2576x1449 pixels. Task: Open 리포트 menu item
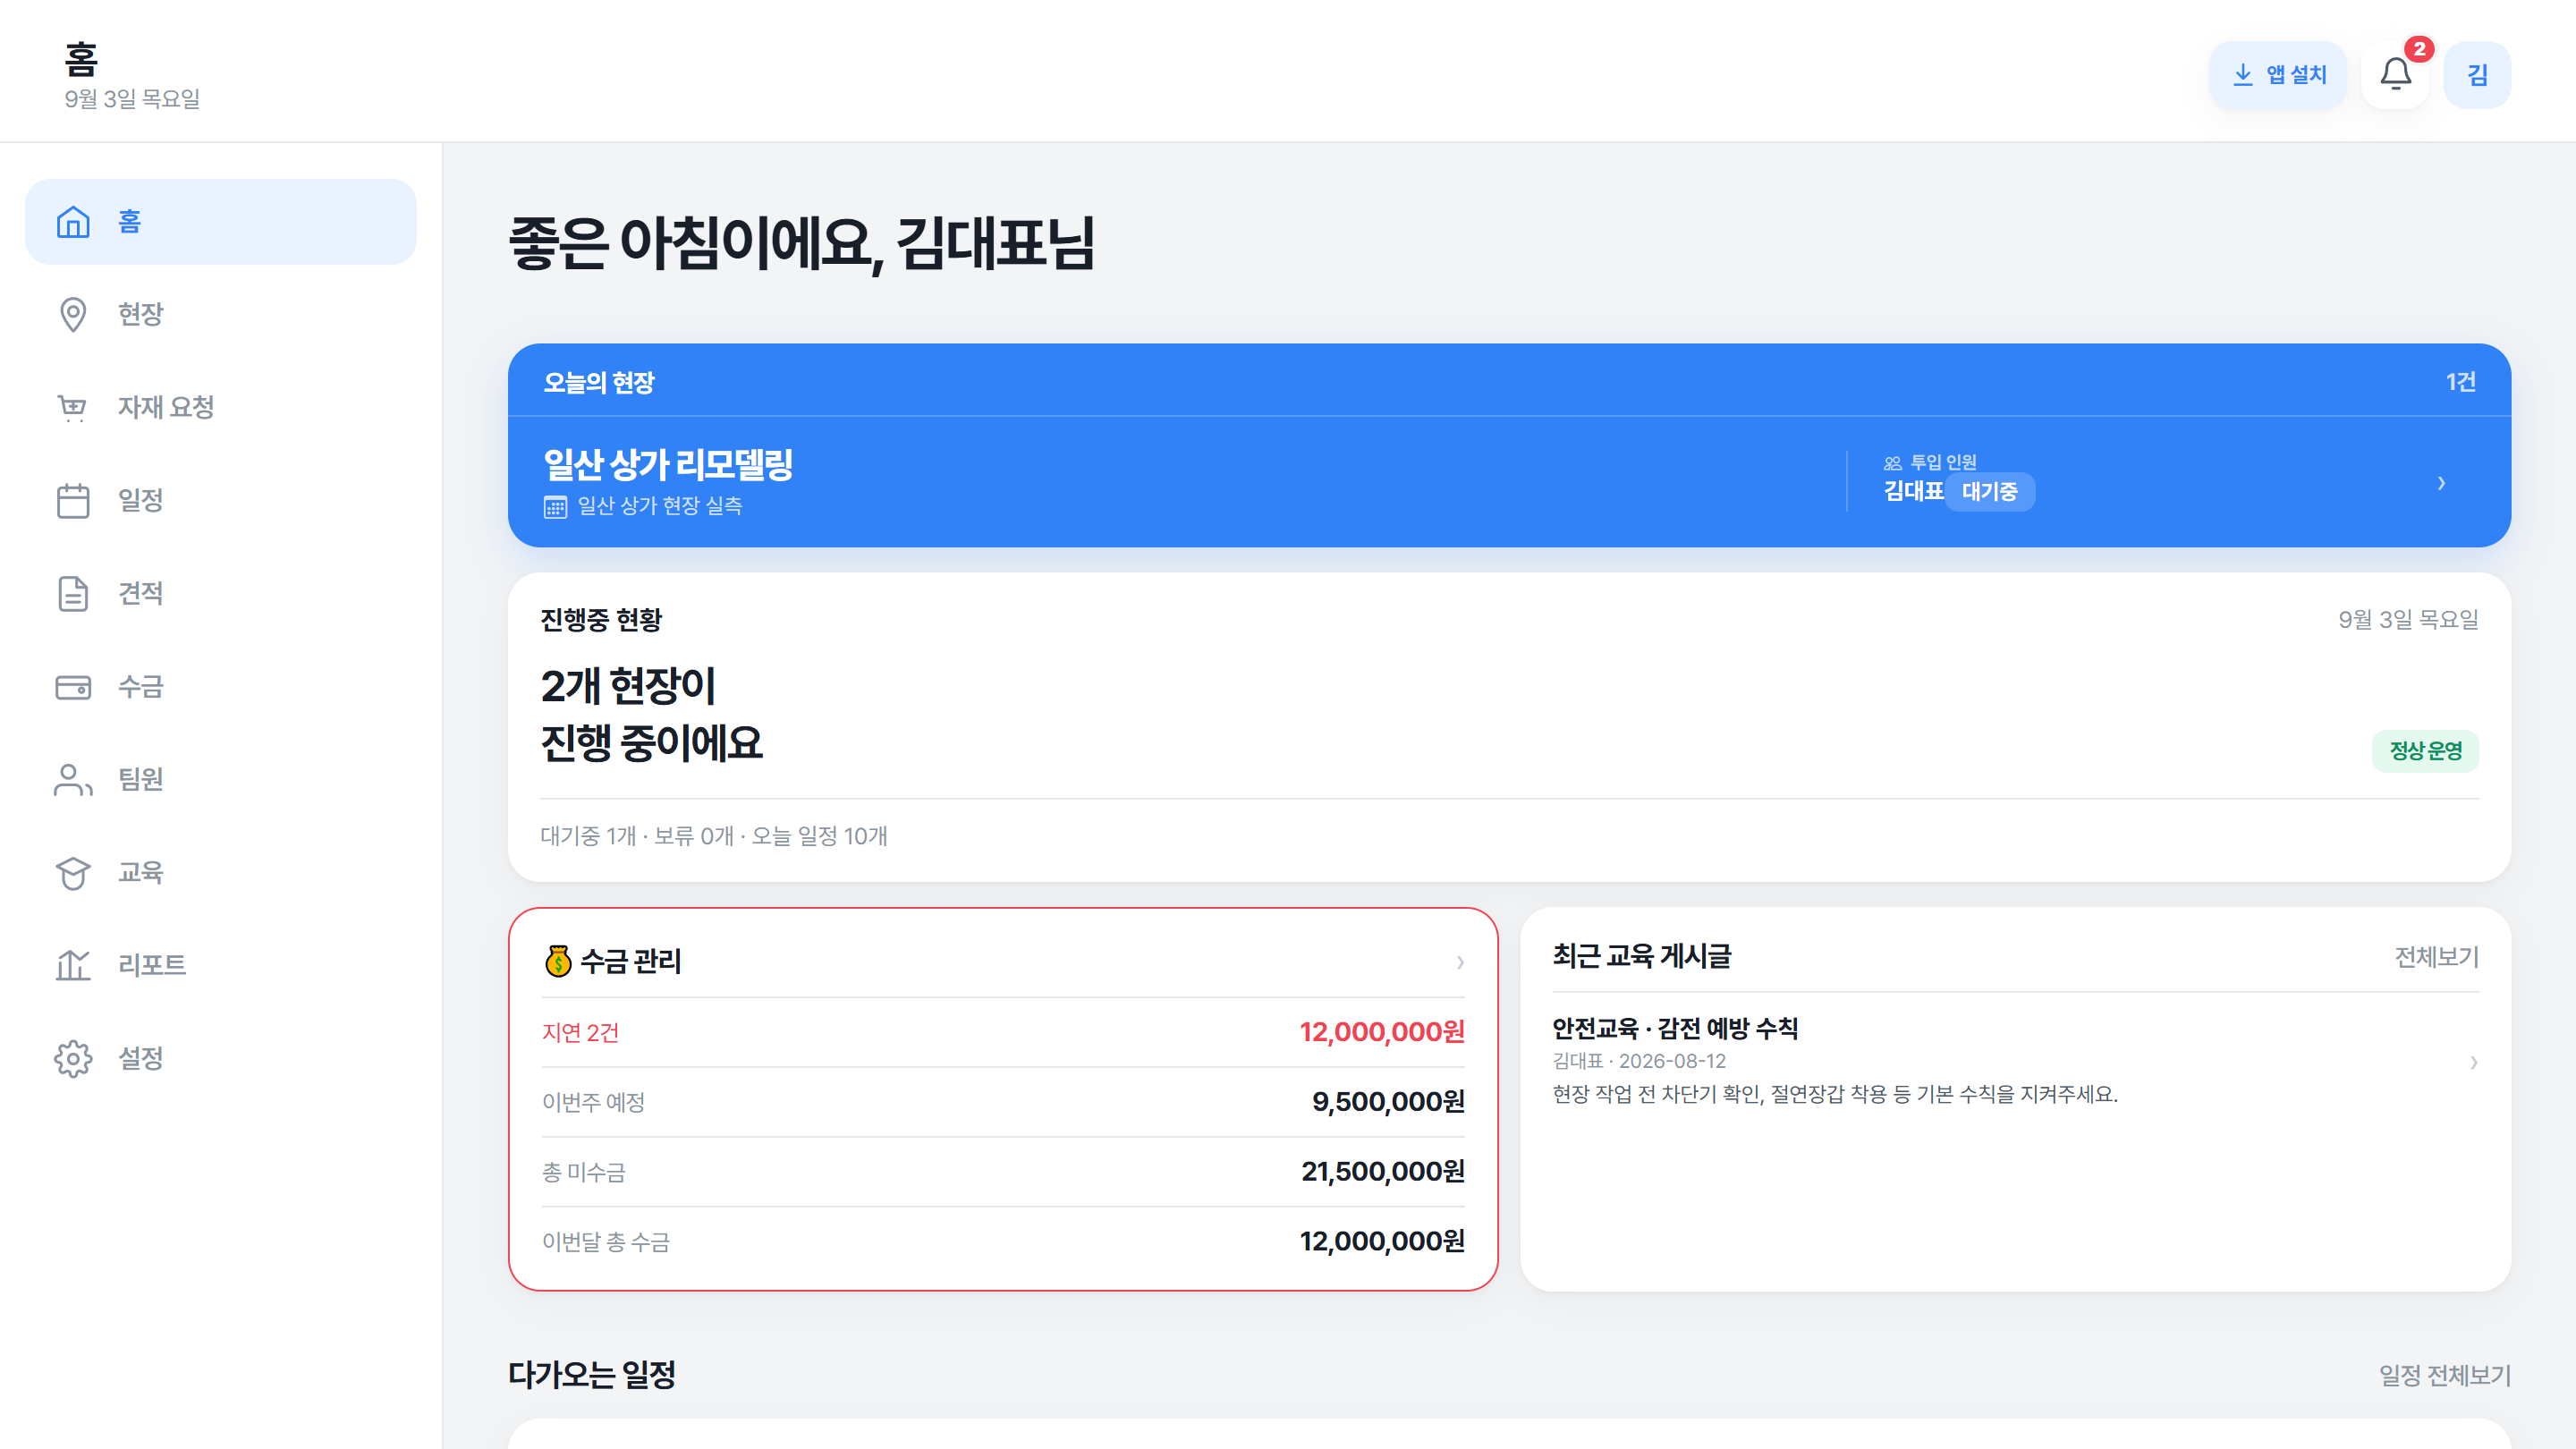point(220,966)
